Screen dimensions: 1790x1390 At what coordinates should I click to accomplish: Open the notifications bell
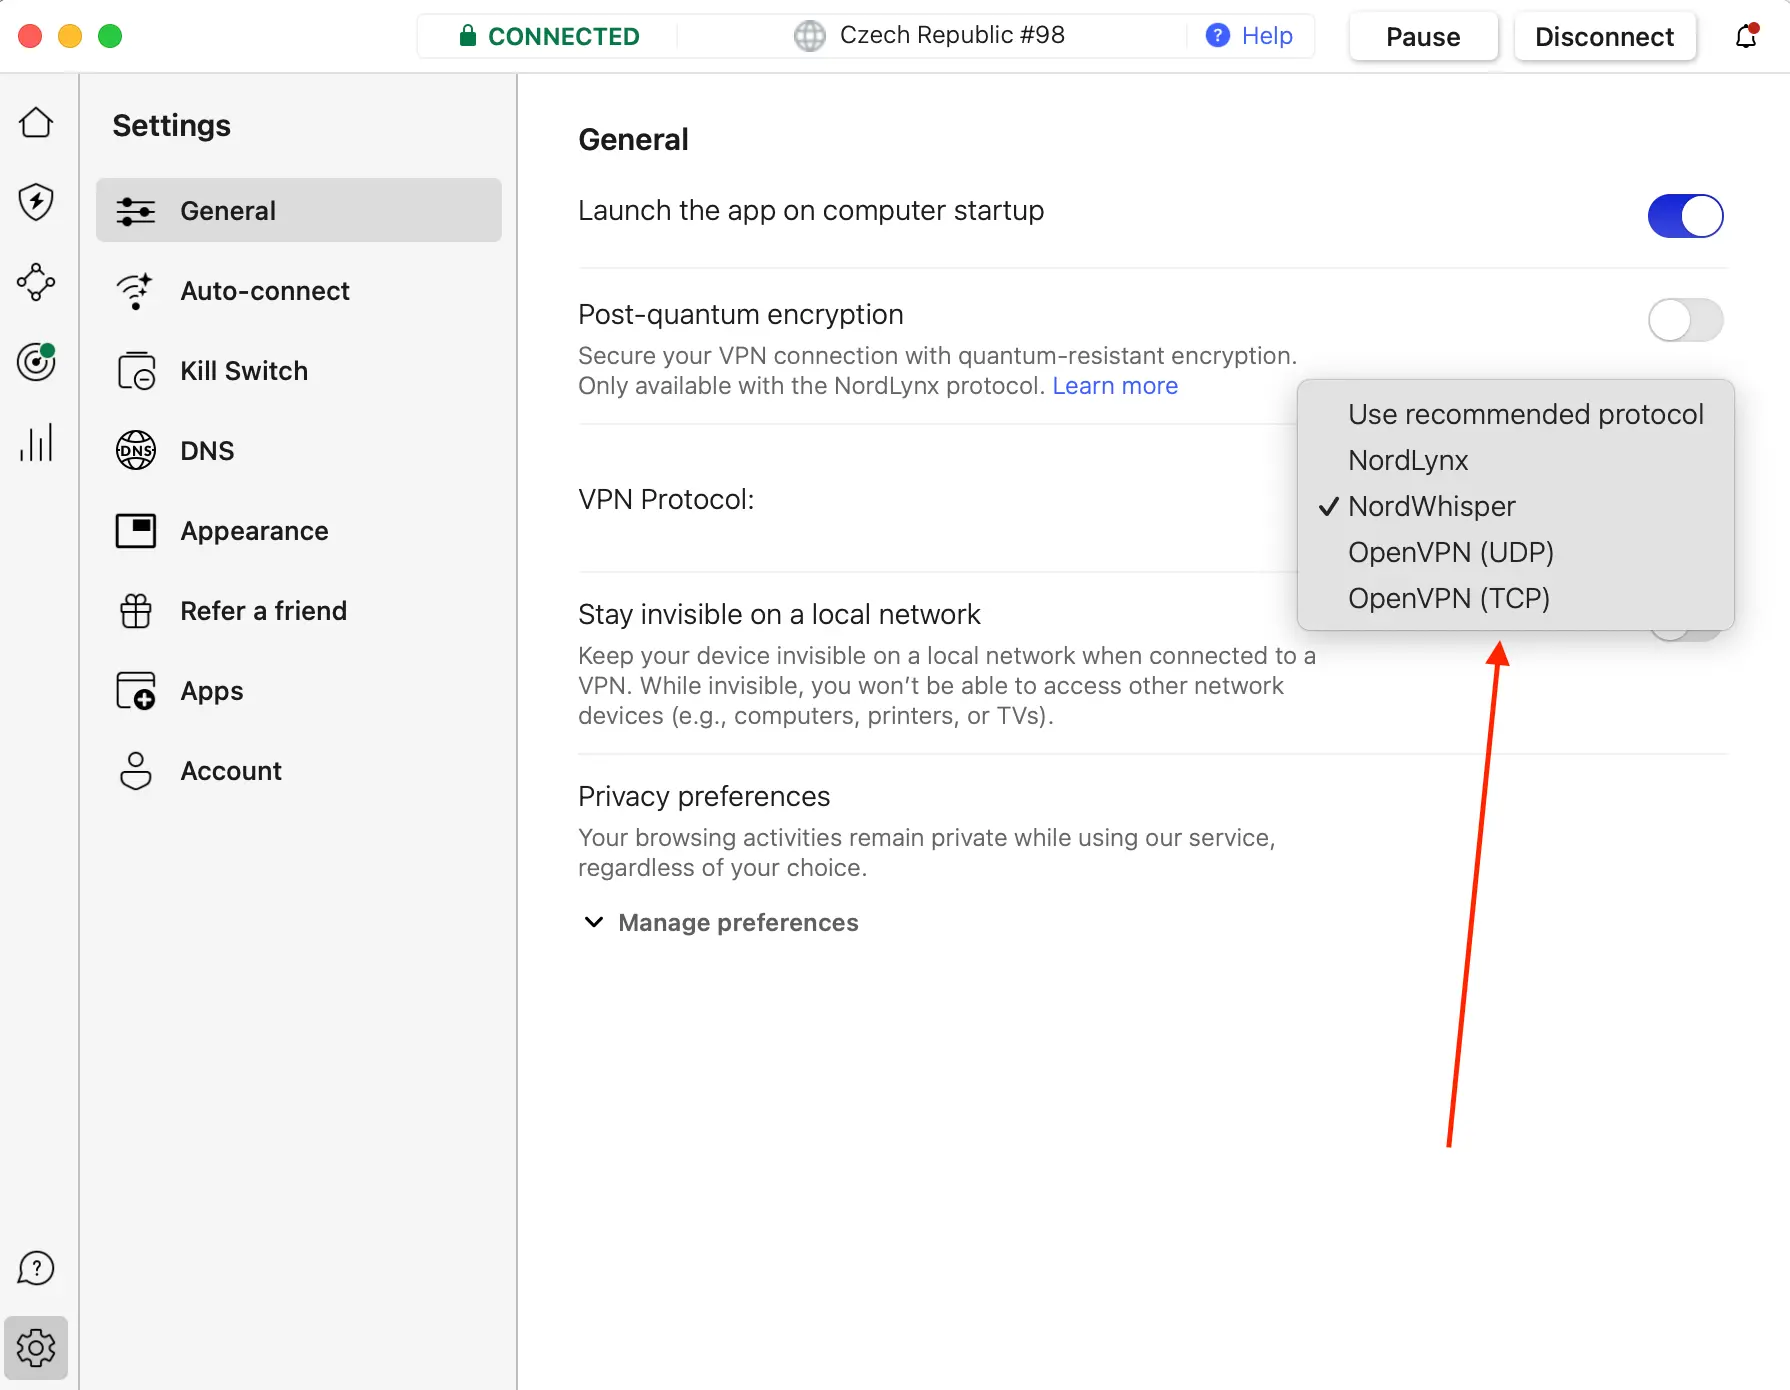pyautogui.click(x=1746, y=37)
